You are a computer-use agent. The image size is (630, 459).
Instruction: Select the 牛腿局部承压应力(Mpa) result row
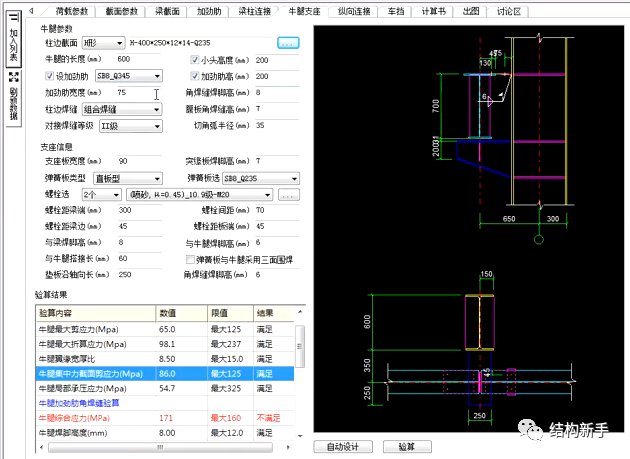165,388
